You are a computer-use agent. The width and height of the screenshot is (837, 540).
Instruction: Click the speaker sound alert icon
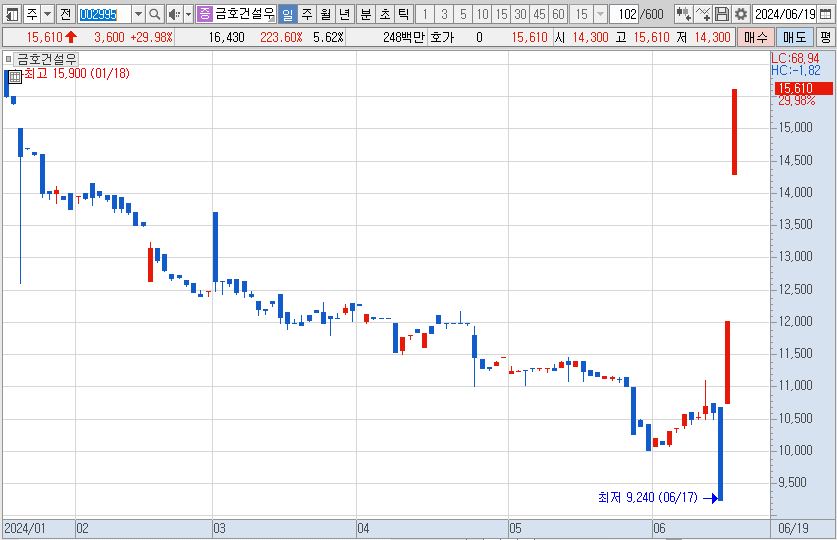tap(174, 14)
